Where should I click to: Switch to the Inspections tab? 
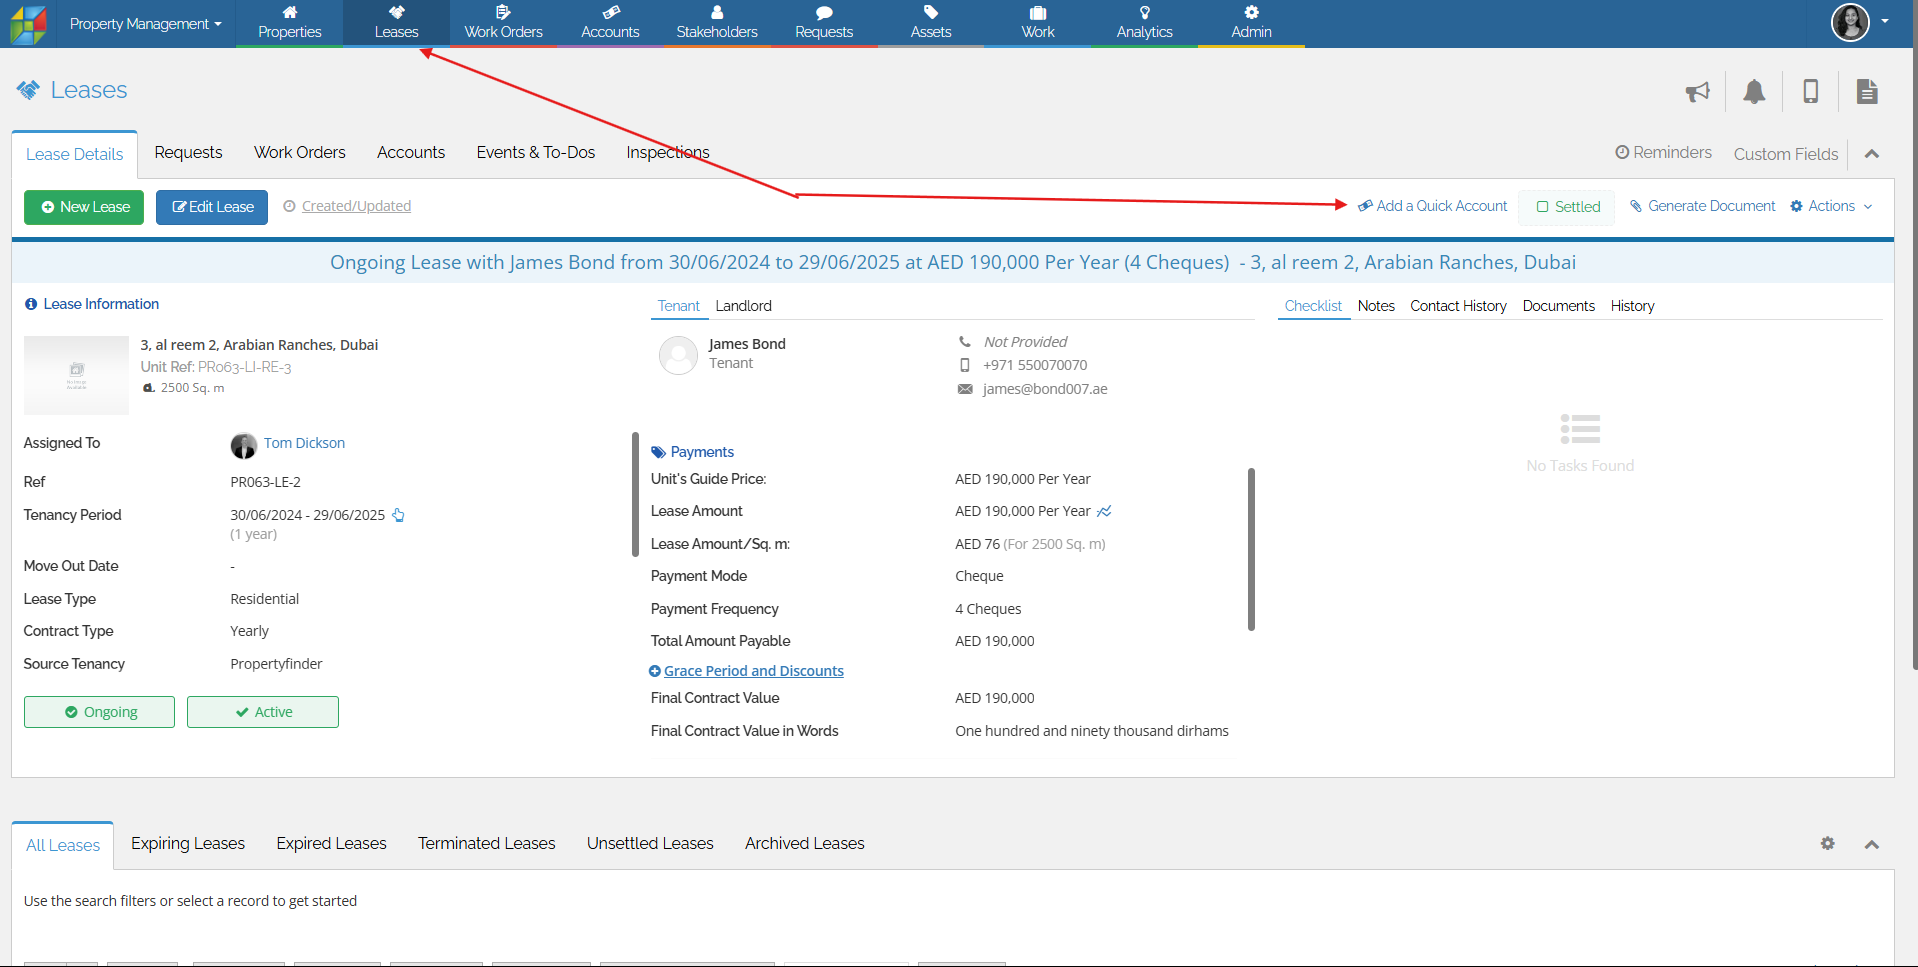click(667, 152)
